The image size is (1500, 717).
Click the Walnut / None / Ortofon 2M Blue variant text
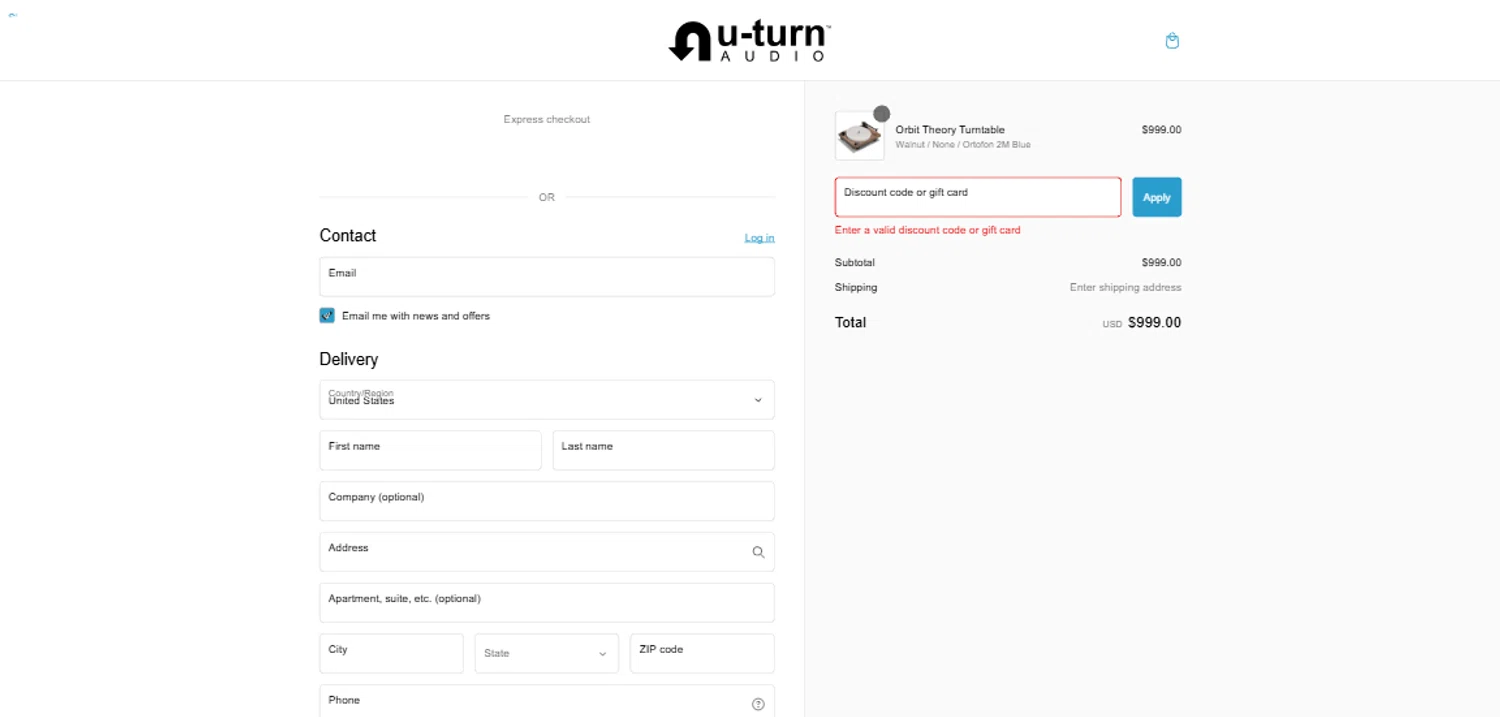click(x=963, y=145)
